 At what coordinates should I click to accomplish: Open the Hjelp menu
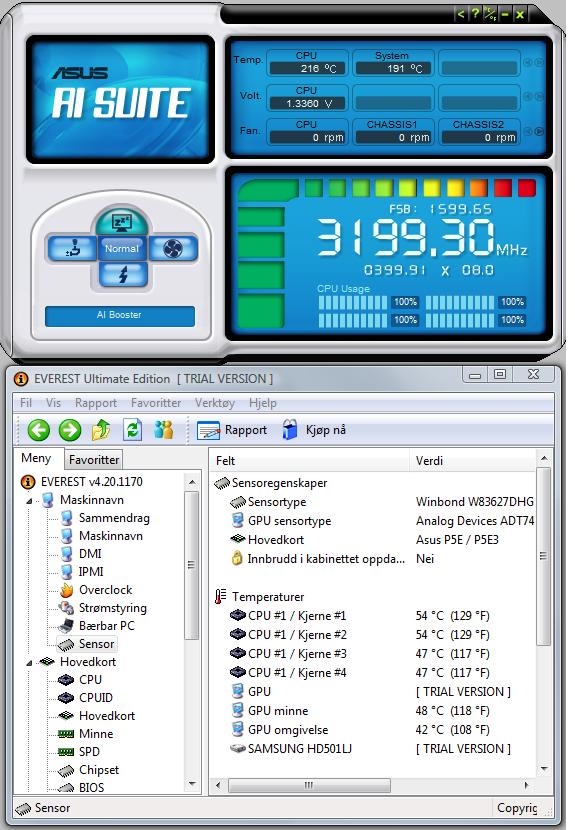[x=263, y=403]
